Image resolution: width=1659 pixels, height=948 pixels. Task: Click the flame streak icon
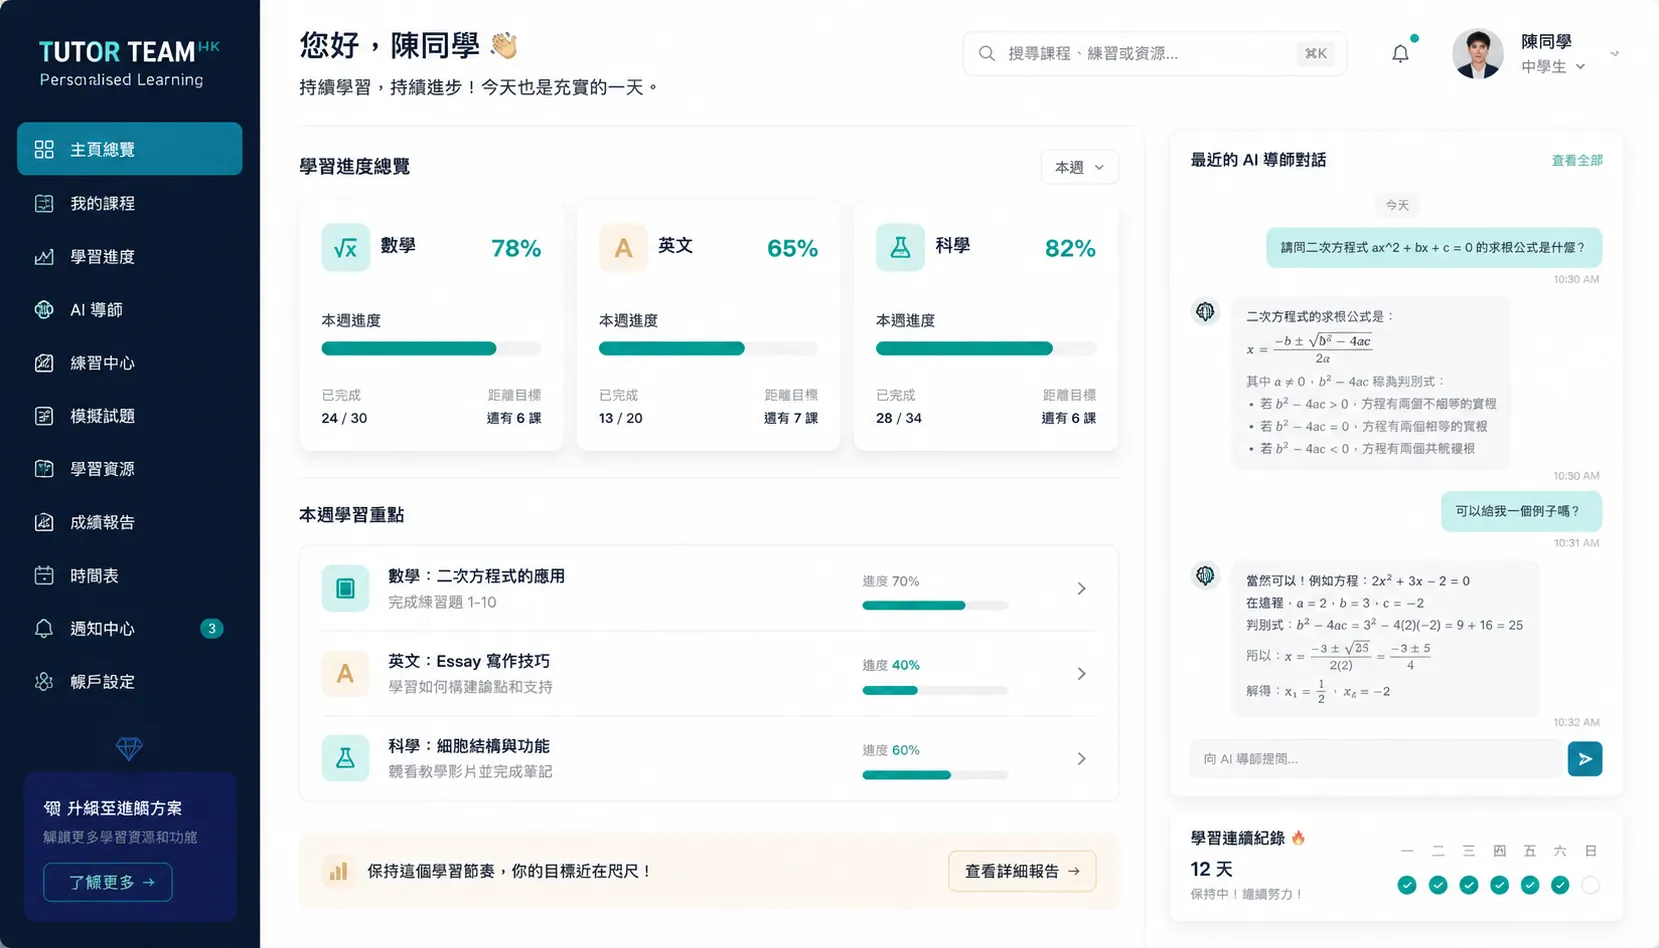coord(1298,838)
